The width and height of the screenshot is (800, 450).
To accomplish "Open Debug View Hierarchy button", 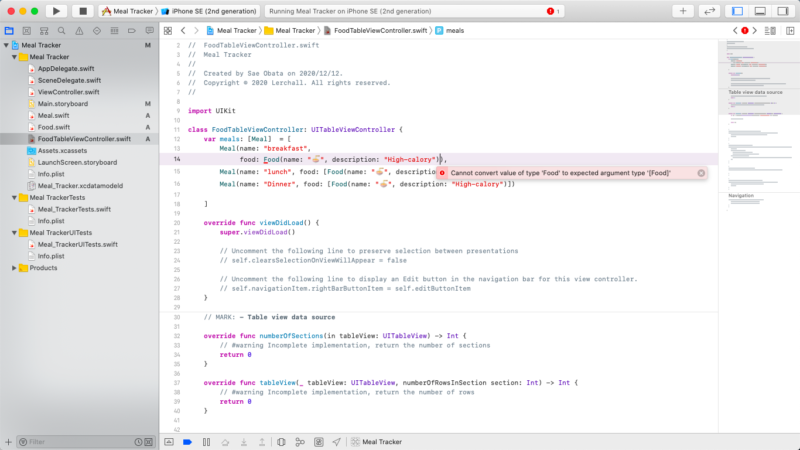I will pos(281,442).
